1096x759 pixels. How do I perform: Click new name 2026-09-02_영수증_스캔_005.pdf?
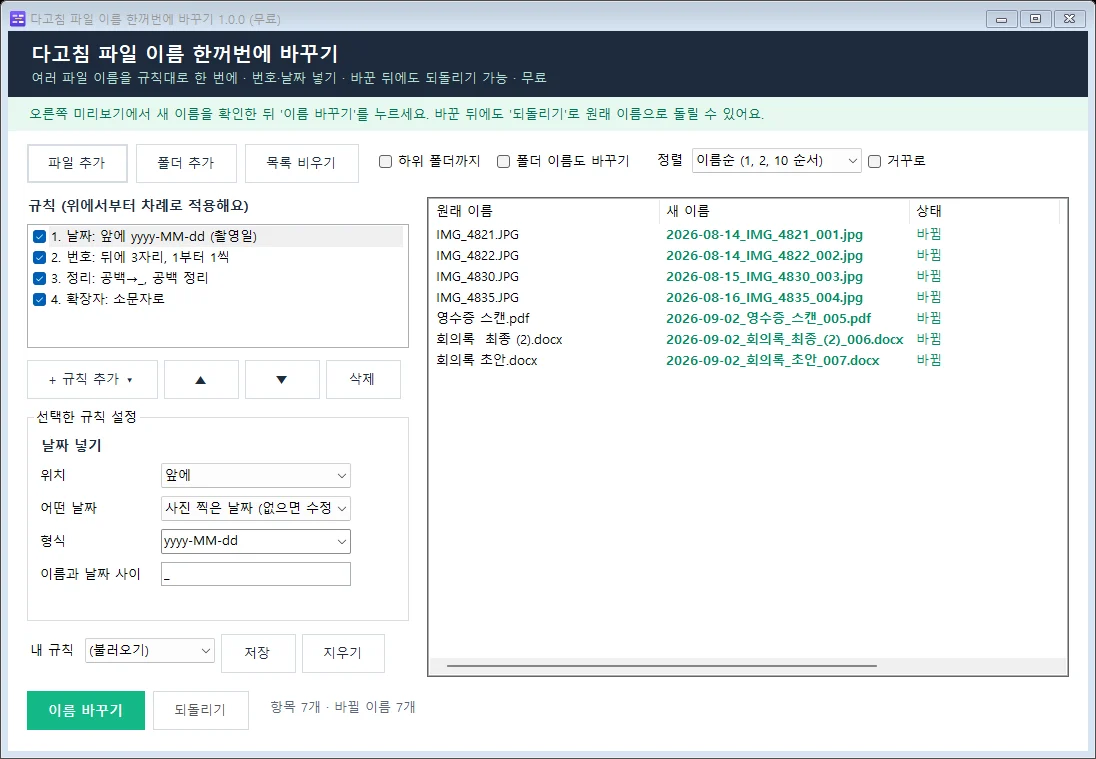tap(768, 319)
